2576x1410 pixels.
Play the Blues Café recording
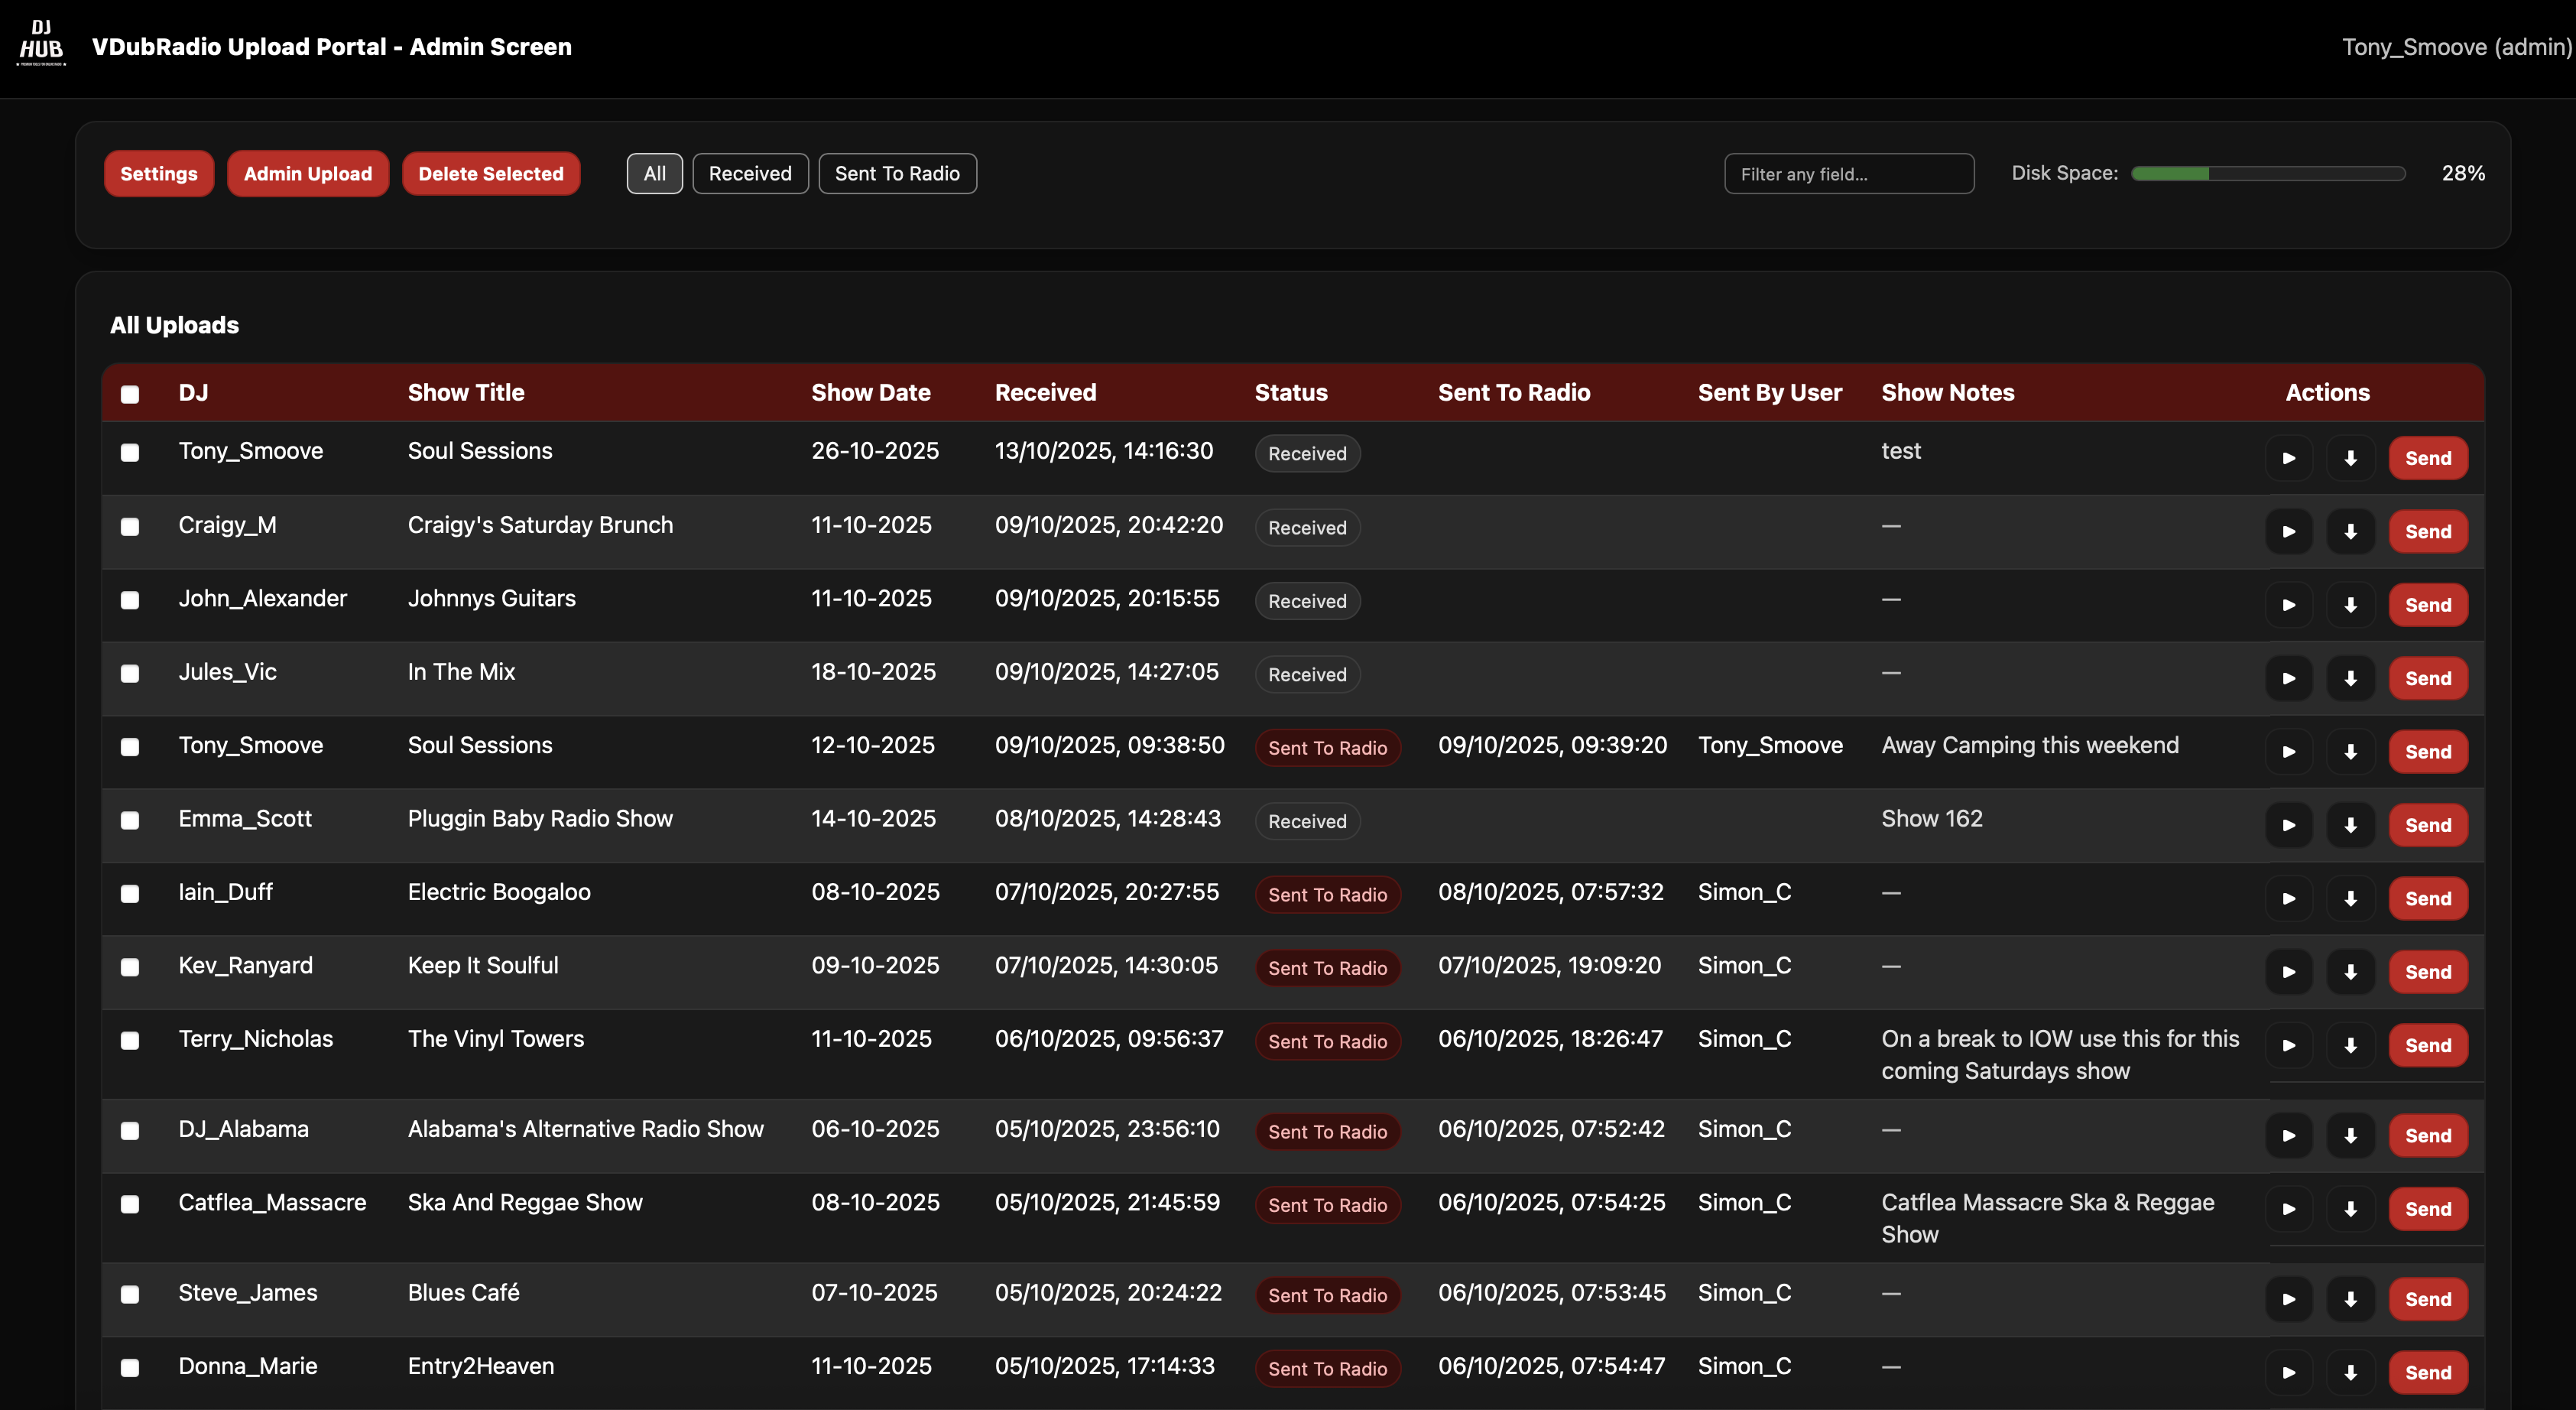pos(2290,1299)
